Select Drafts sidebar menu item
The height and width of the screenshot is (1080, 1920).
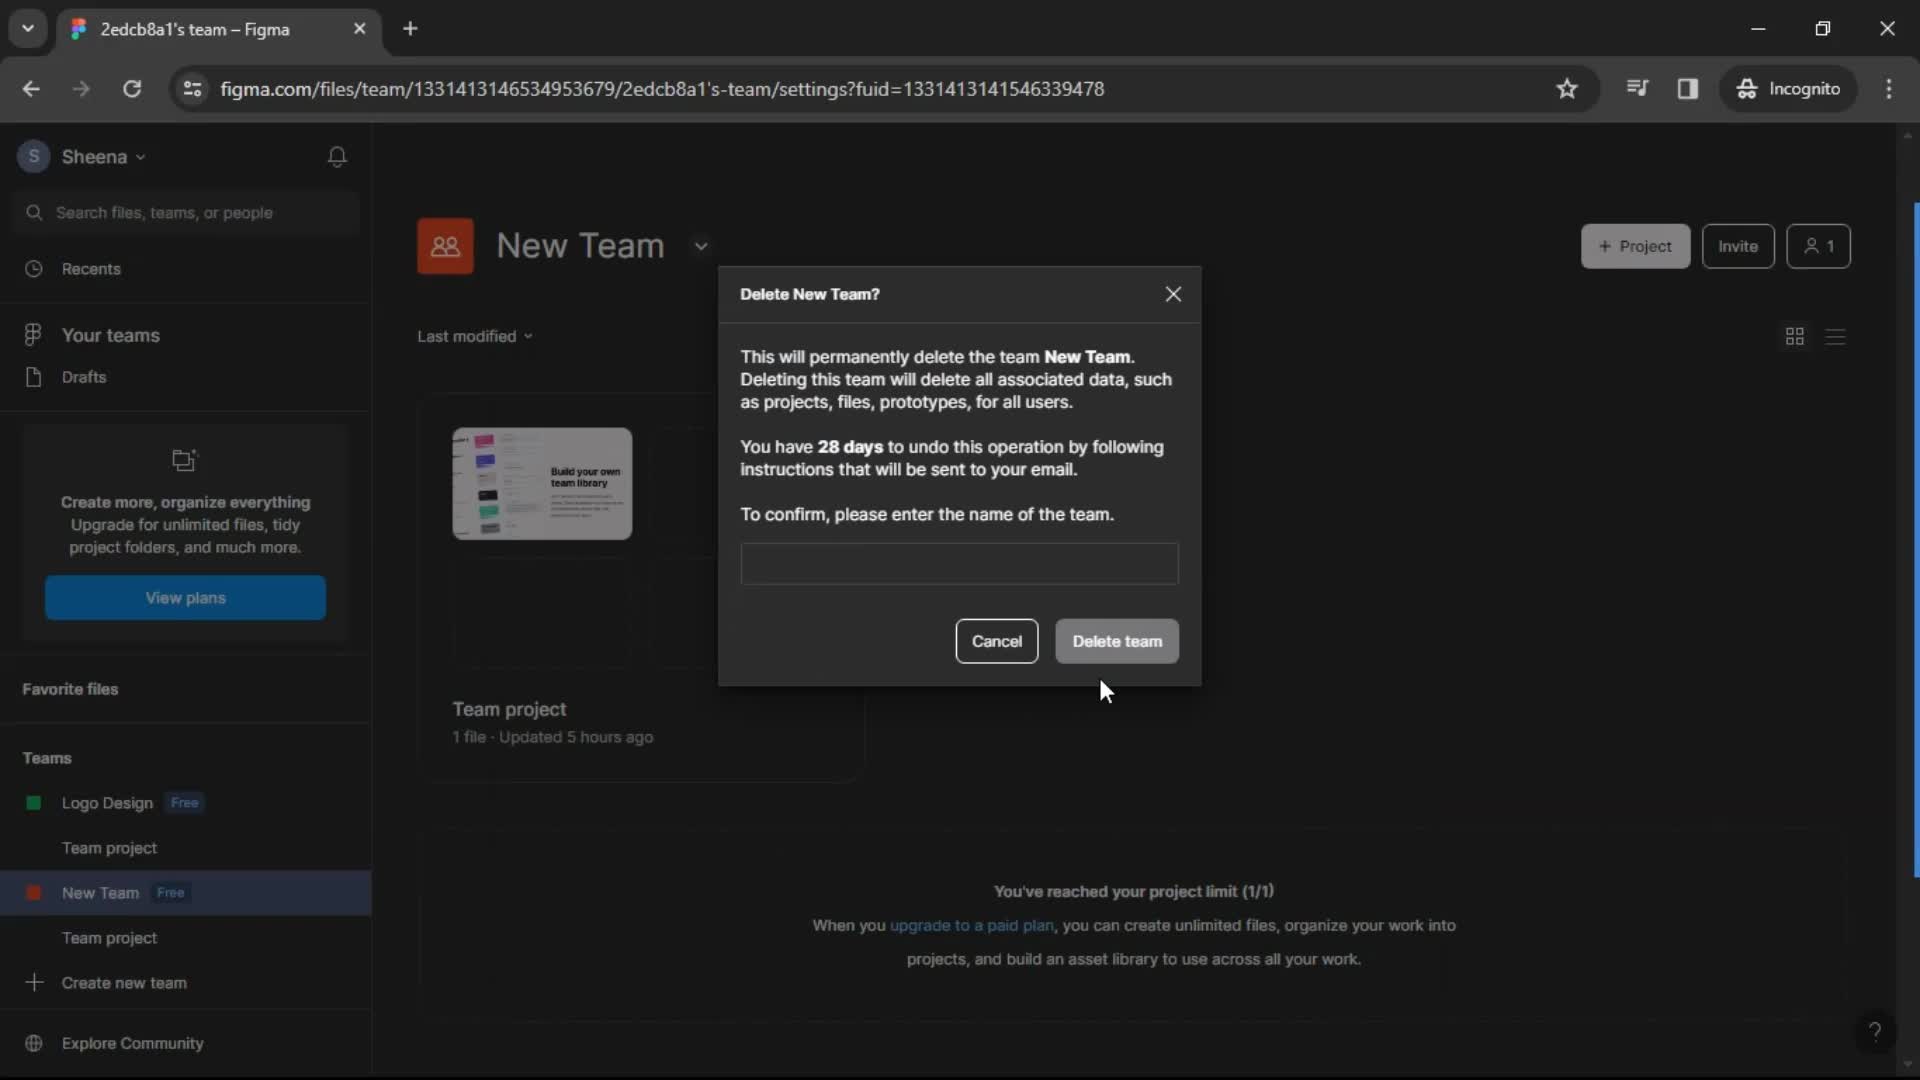point(83,376)
